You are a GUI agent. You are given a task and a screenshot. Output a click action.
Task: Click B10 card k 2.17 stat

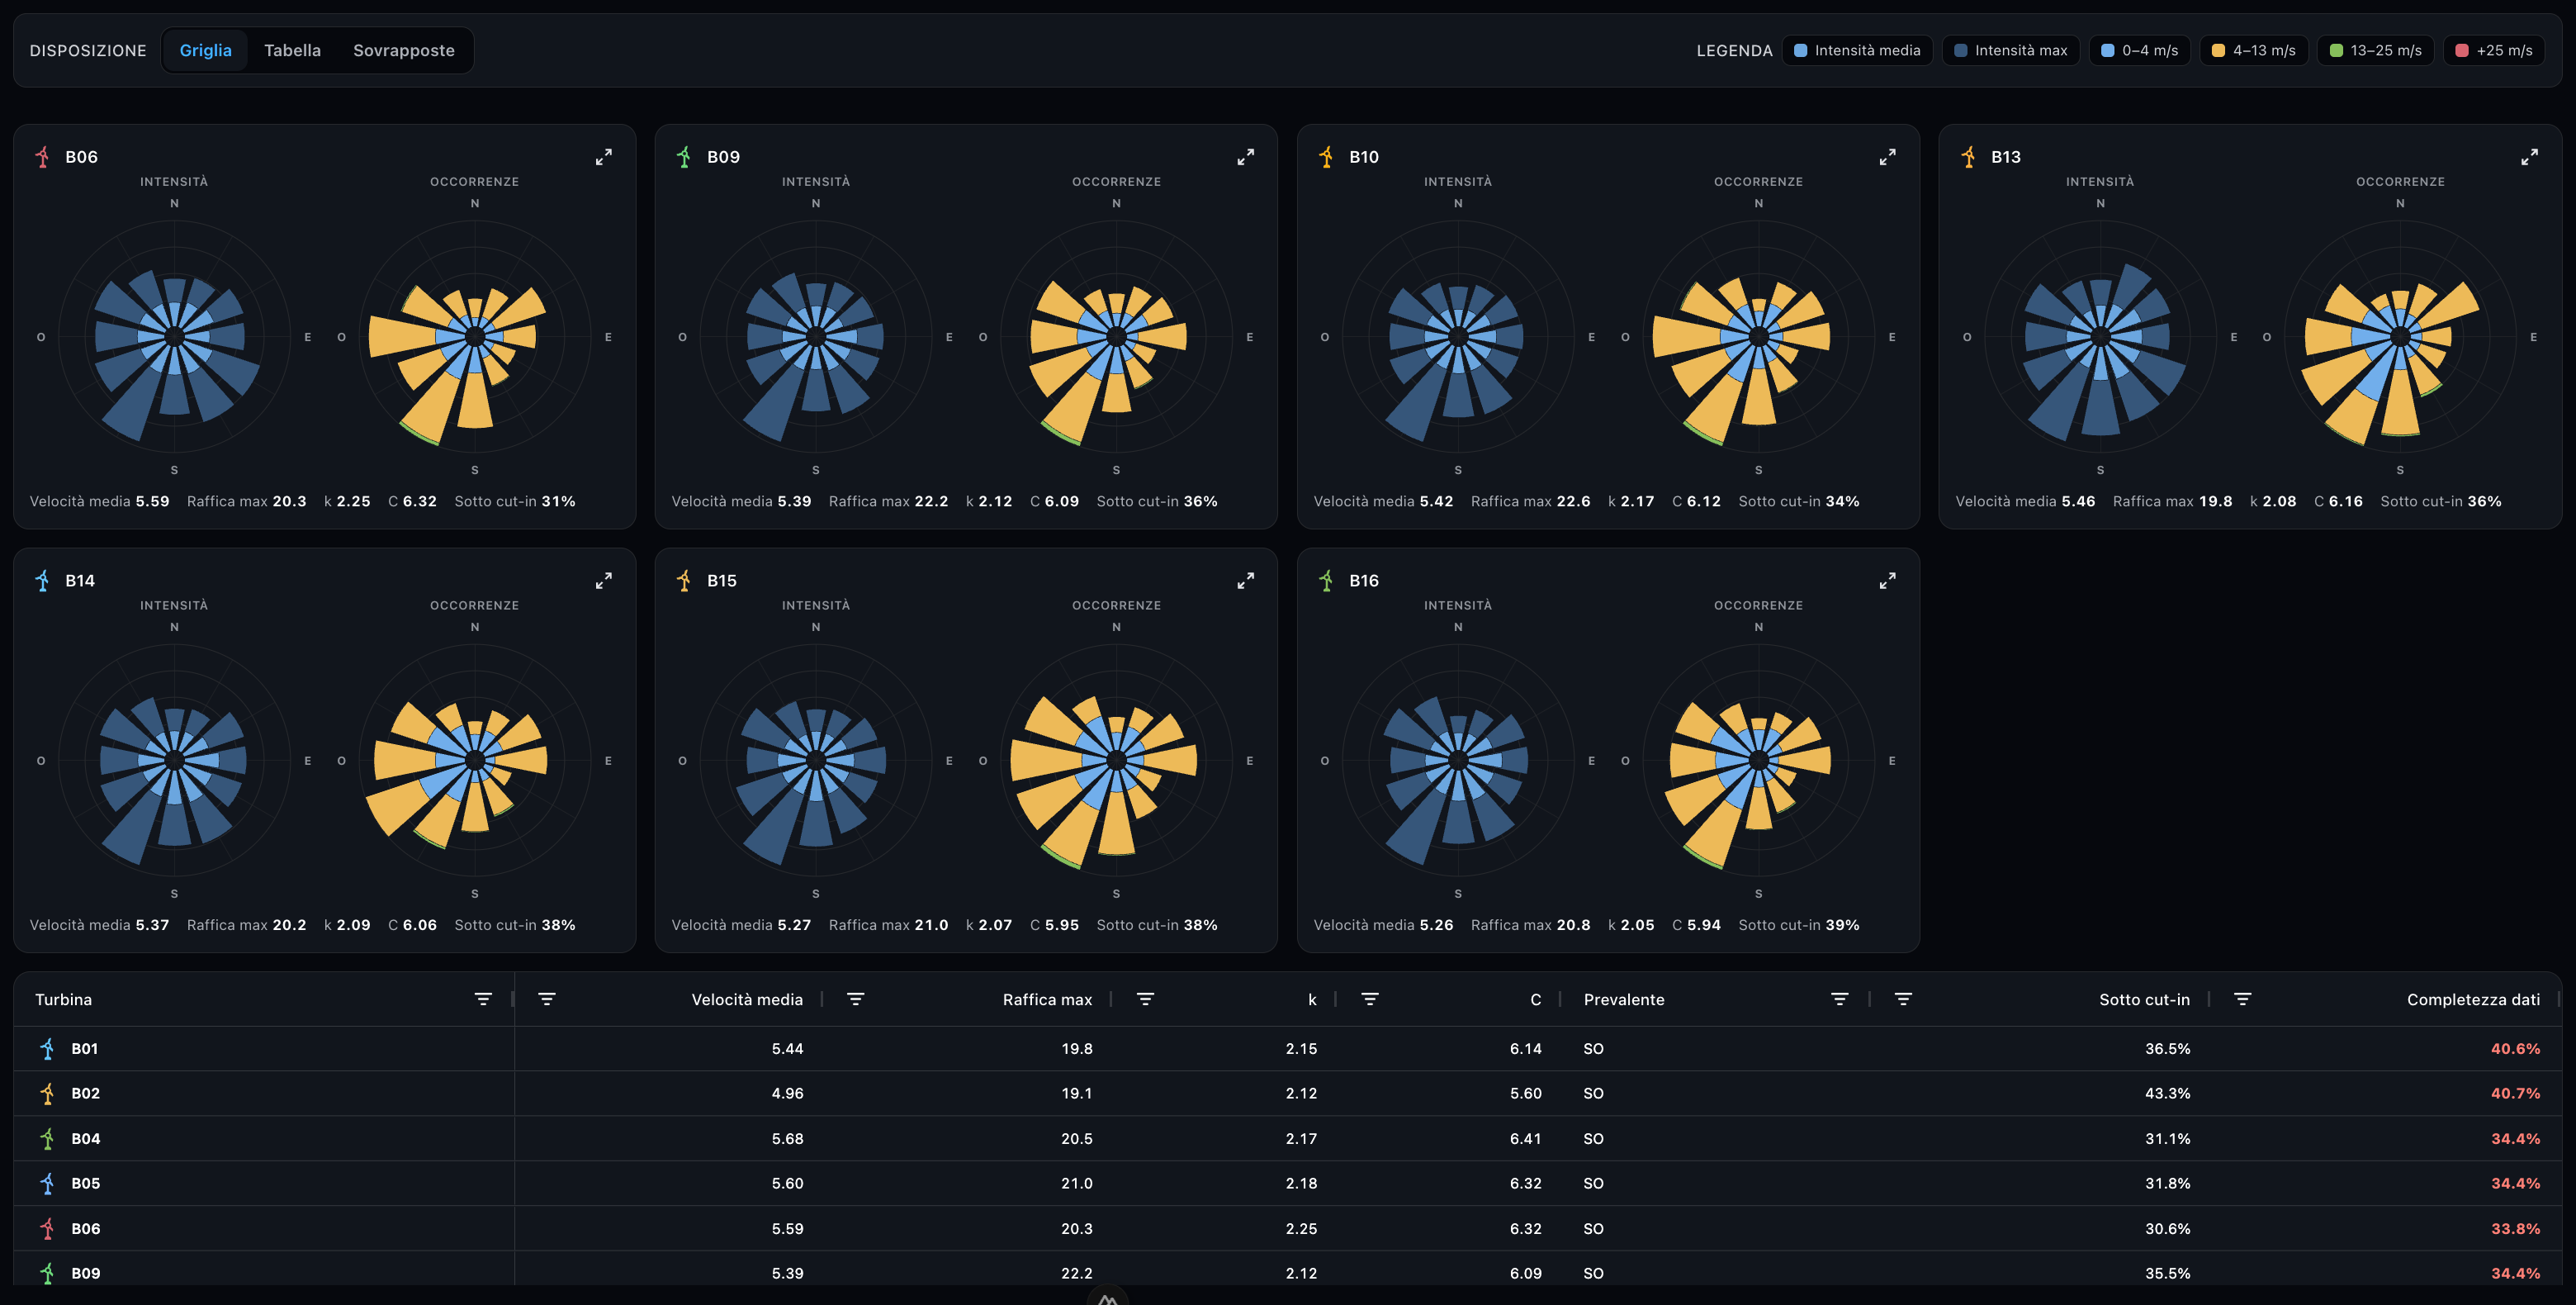tap(1631, 502)
